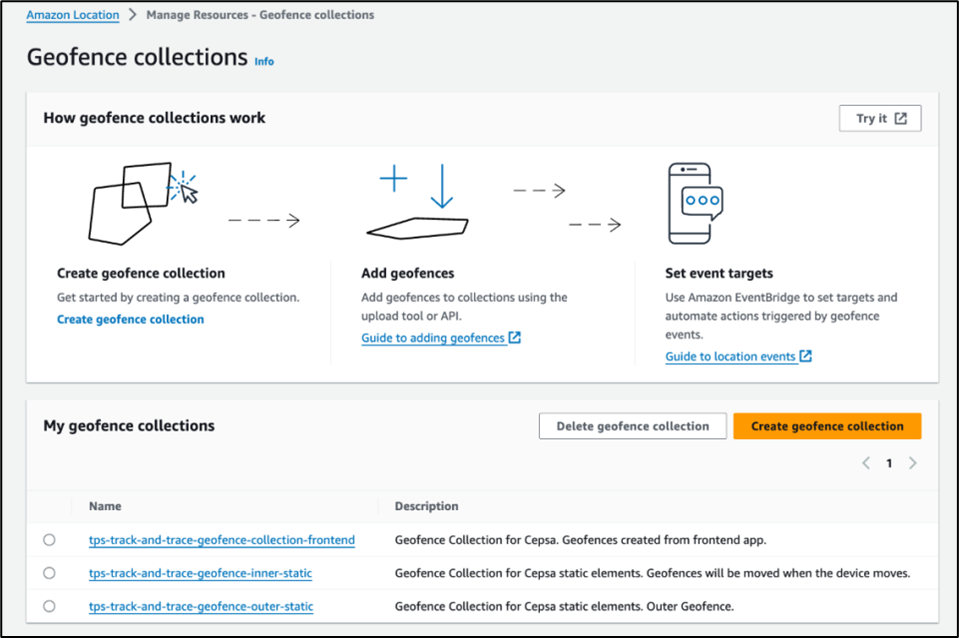
Task: Go to next page of collections
Action: coord(912,463)
